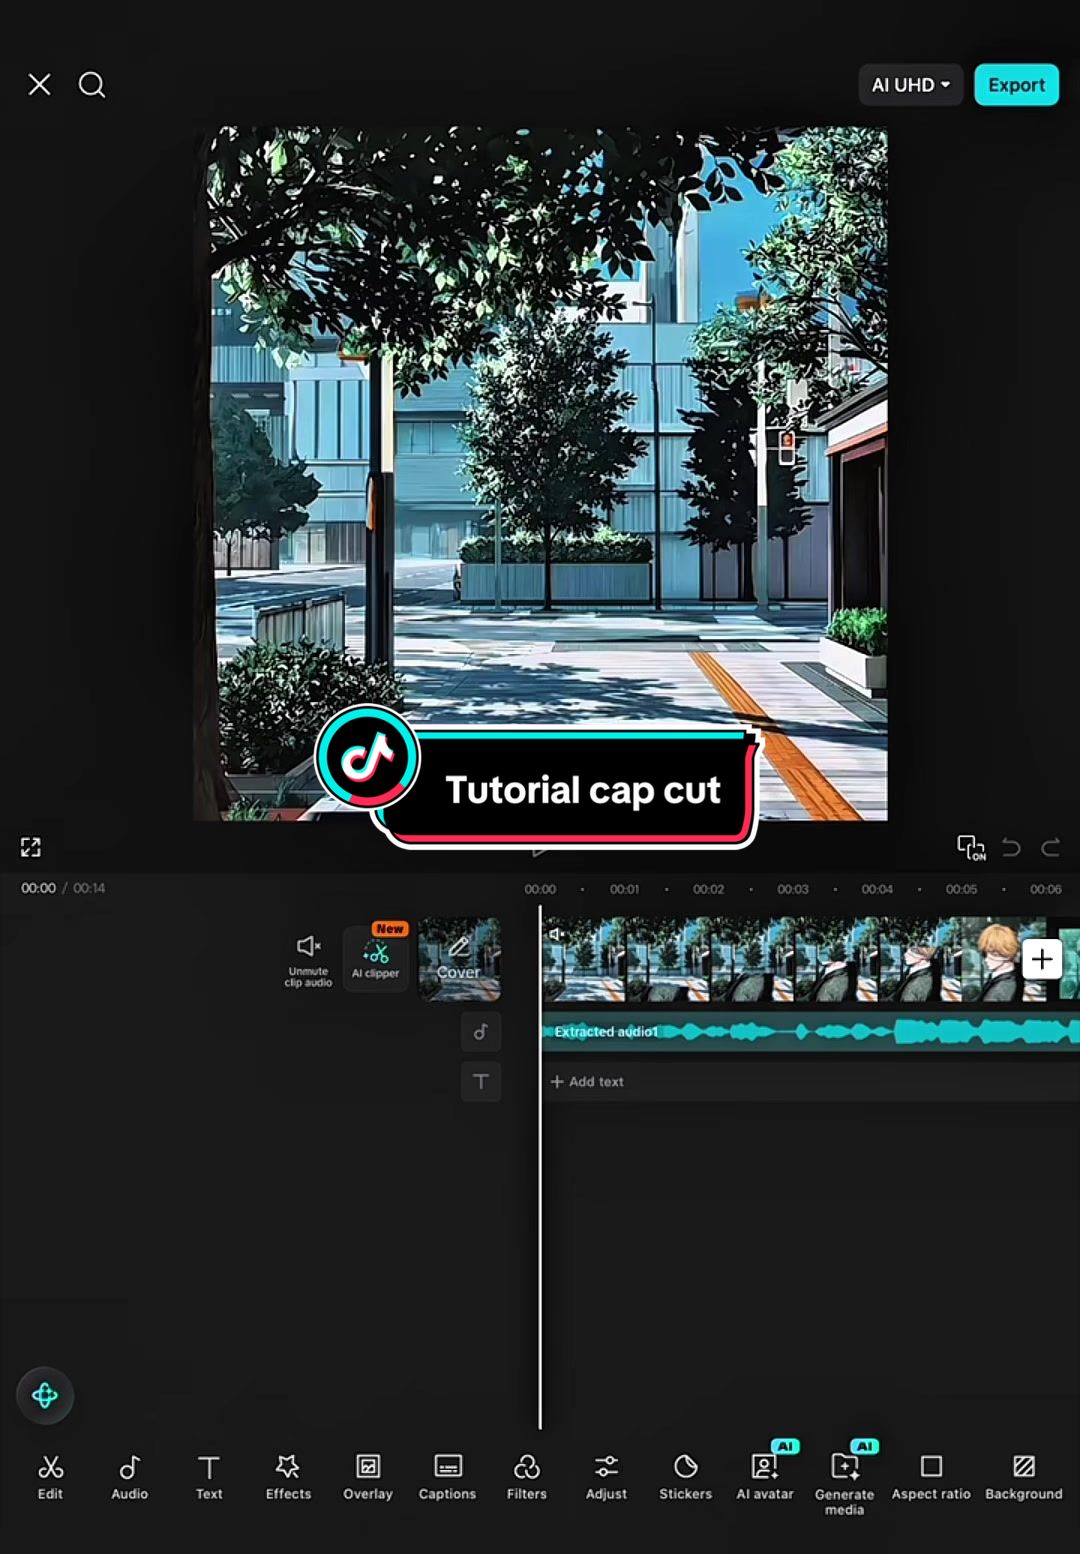Mute the video clip via its speaker icon
The image size is (1080, 1554).
point(557,934)
